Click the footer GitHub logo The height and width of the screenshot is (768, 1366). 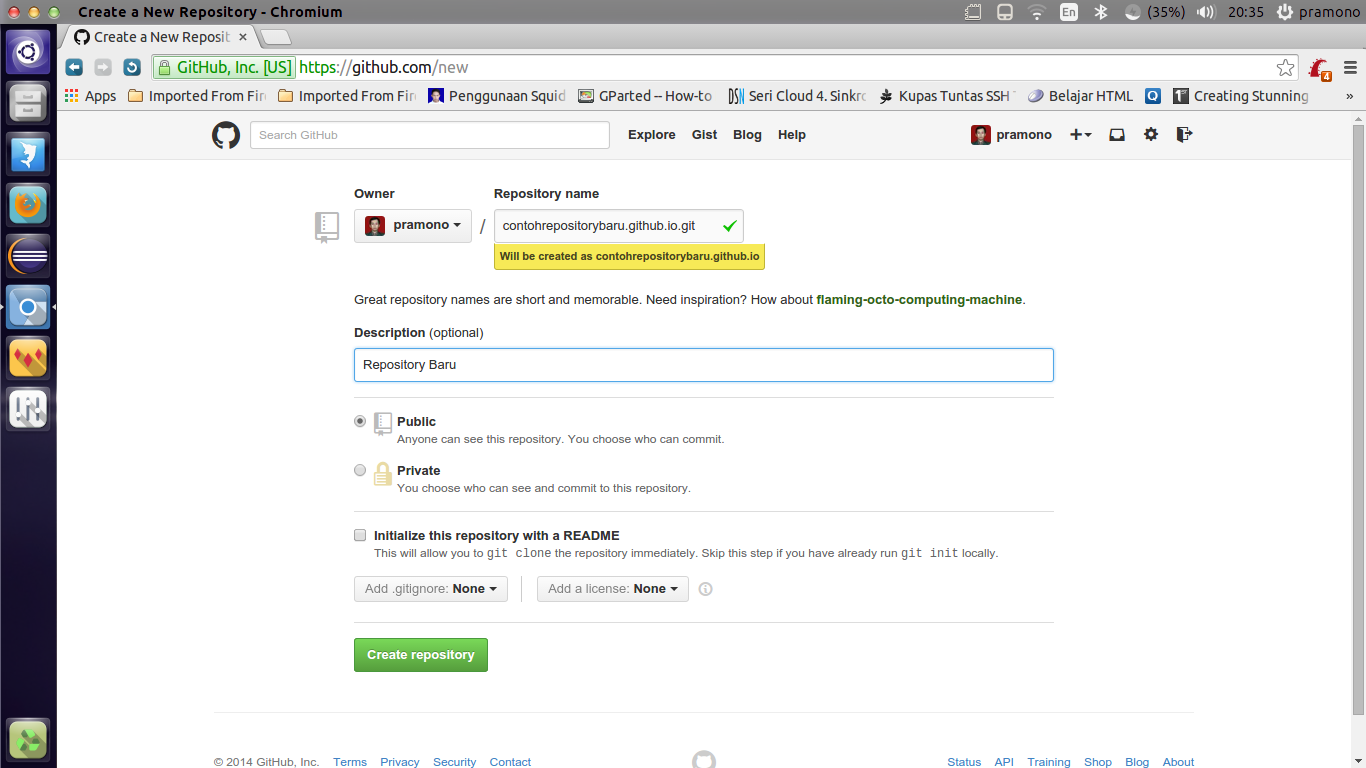(x=704, y=760)
